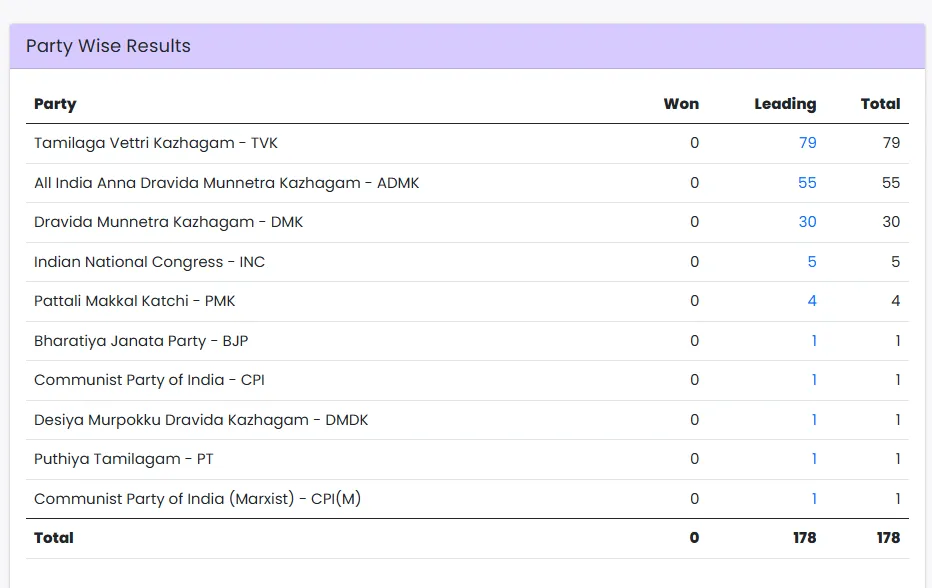This screenshot has height=588, width=932.
Task: Click the grand total won value 0
Action: [694, 538]
